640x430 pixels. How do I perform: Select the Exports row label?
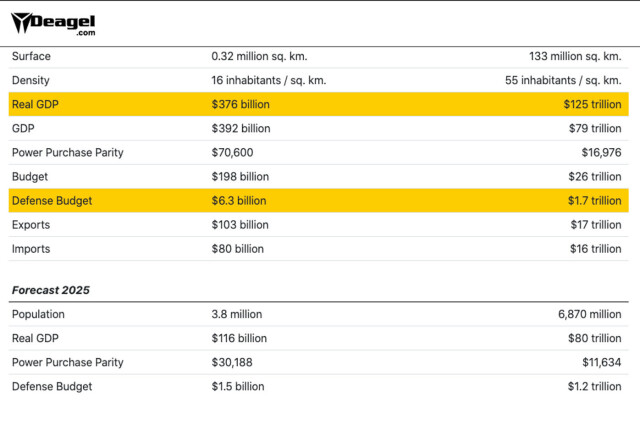[32, 225]
